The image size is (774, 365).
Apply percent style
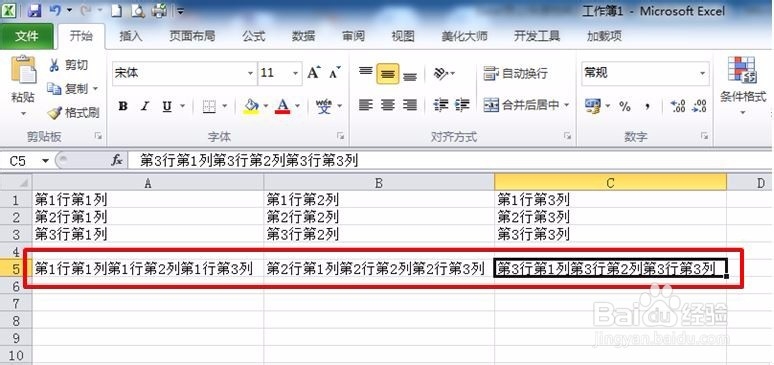pos(625,106)
